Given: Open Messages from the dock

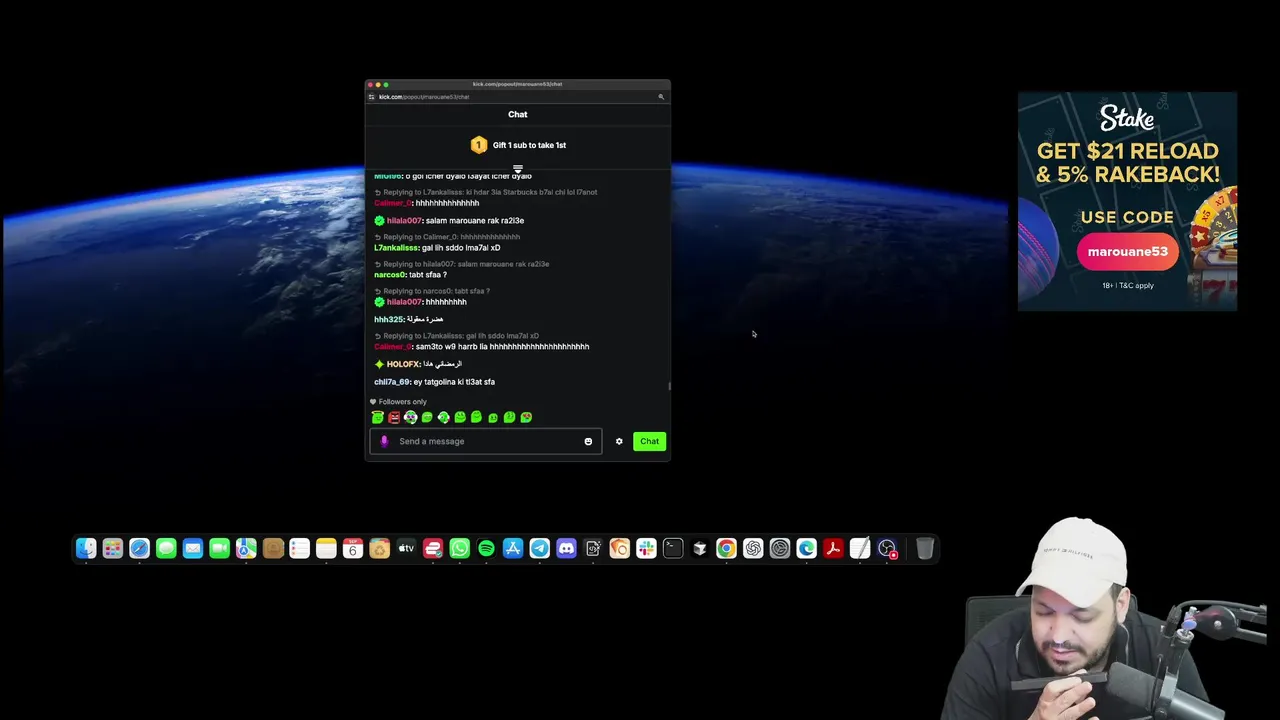Looking at the screenshot, I should (x=166, y=548).
